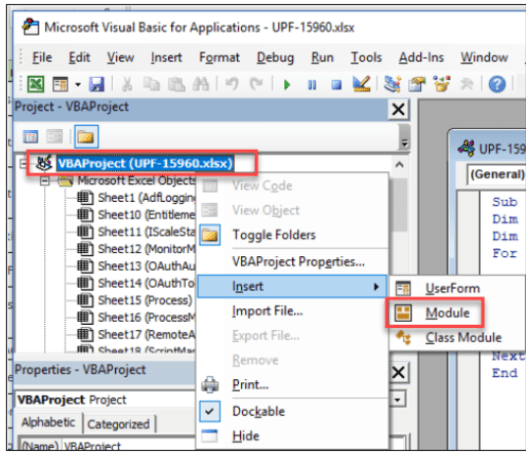Screen dimensions: 526x455
Task: Toggle the Dockable checkmark option
Action: (x=293, y=411)
